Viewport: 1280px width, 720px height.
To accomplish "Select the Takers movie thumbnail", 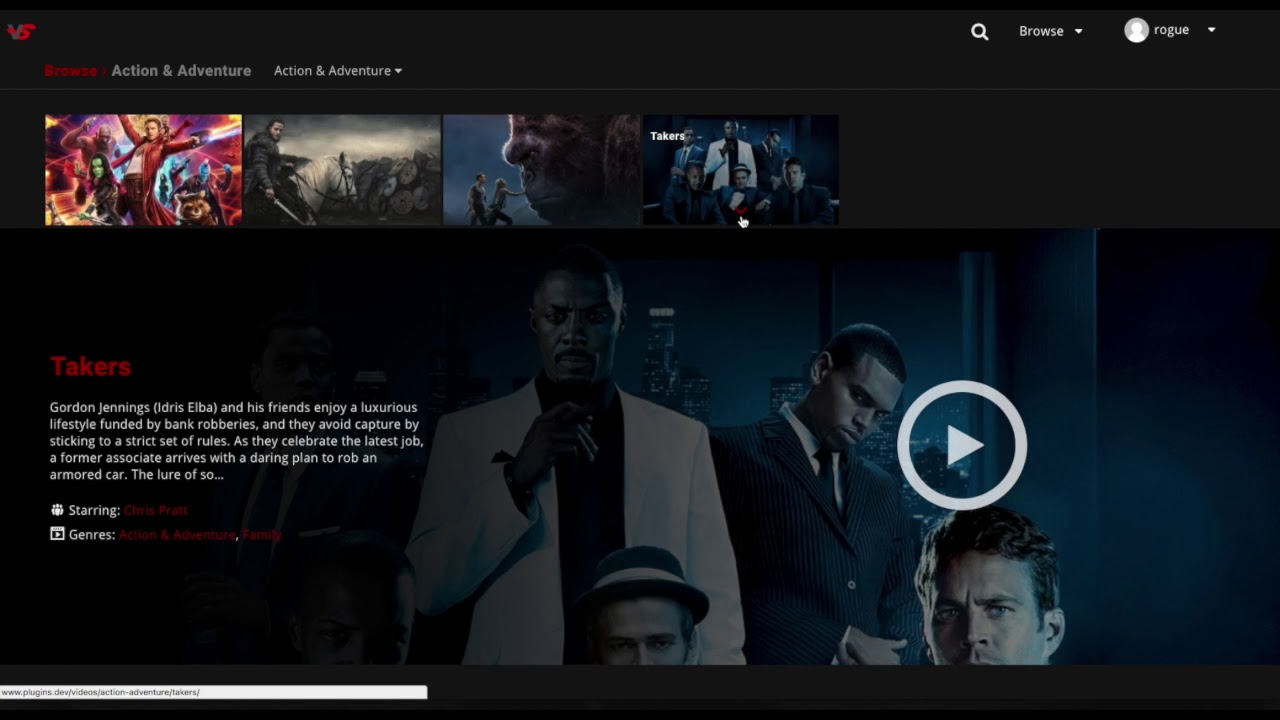I will pyautogui.click(x=740, y=169).
